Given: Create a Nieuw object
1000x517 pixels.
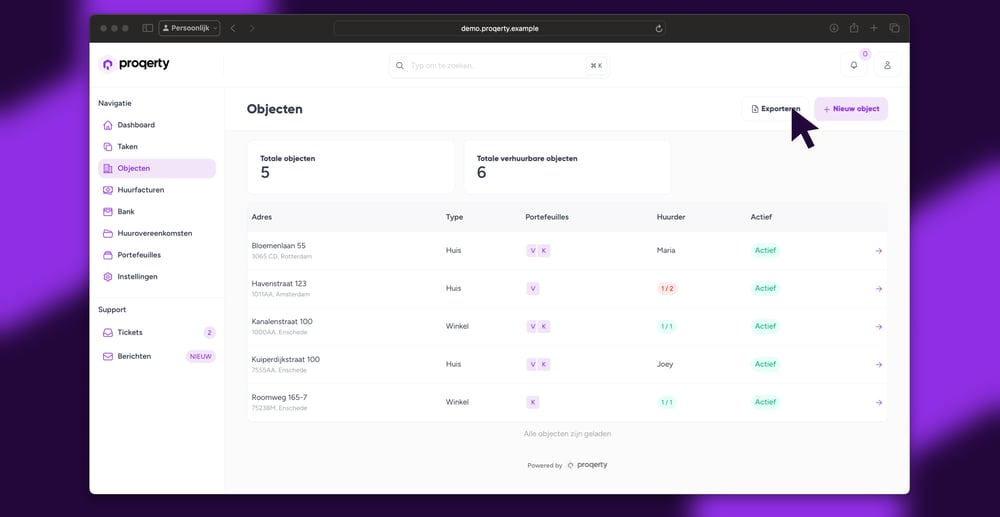Looking at the screenshot, I should pos(851,109).
